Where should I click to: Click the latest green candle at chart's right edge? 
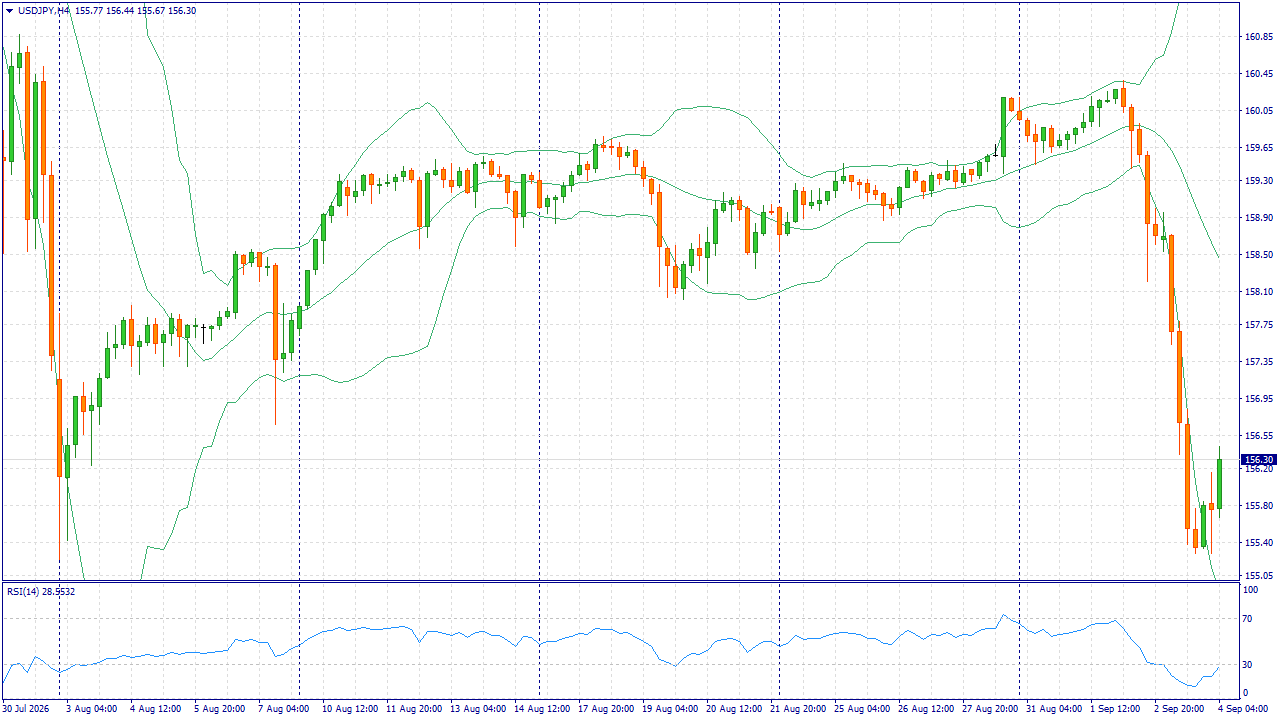[1220, 484]
